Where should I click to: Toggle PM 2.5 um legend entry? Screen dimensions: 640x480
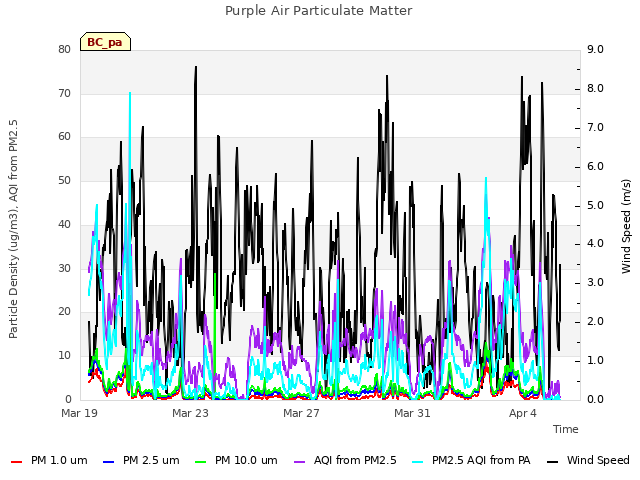141,460
